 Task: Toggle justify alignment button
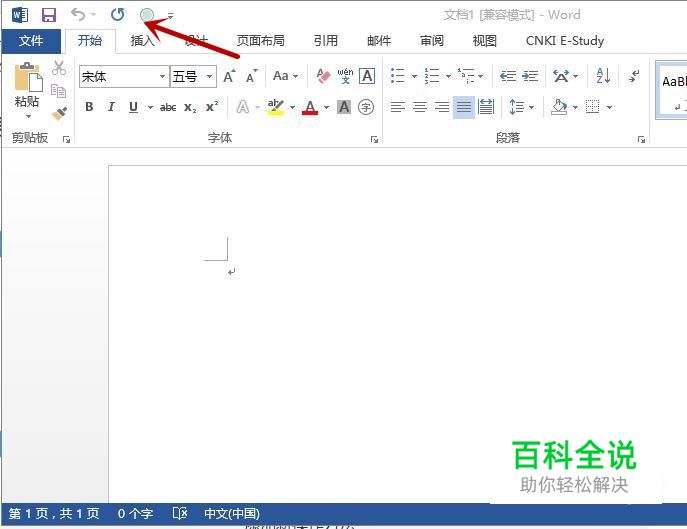click(464, 107)
